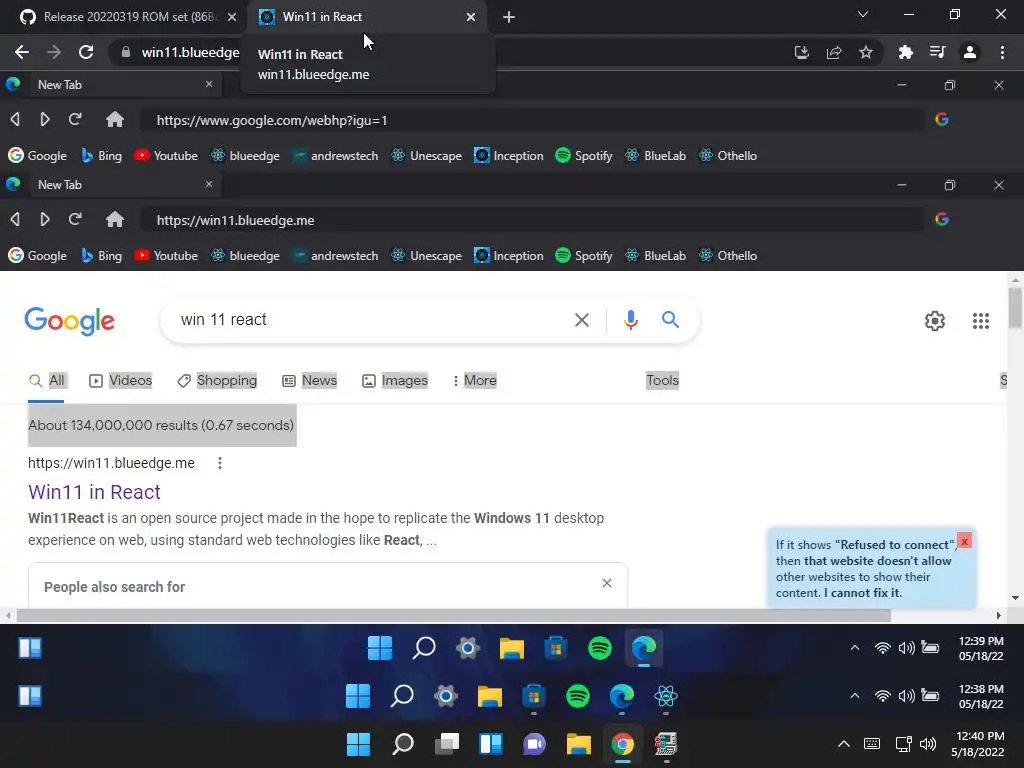Open Chrome in taskbar showing 12:40 PM
1024x768 pixels.
[x=622, y=744]
